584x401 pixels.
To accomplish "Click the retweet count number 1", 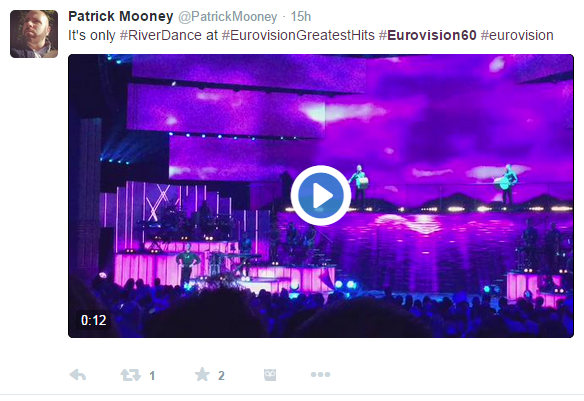I will [x=152, y=376].
